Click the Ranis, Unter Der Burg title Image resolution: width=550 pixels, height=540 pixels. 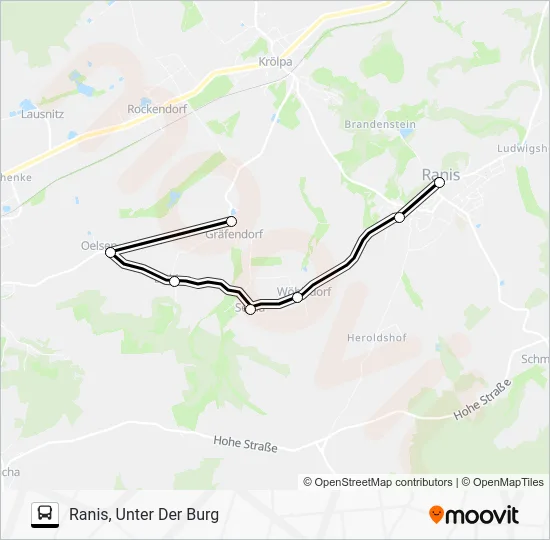pos(144,515)
